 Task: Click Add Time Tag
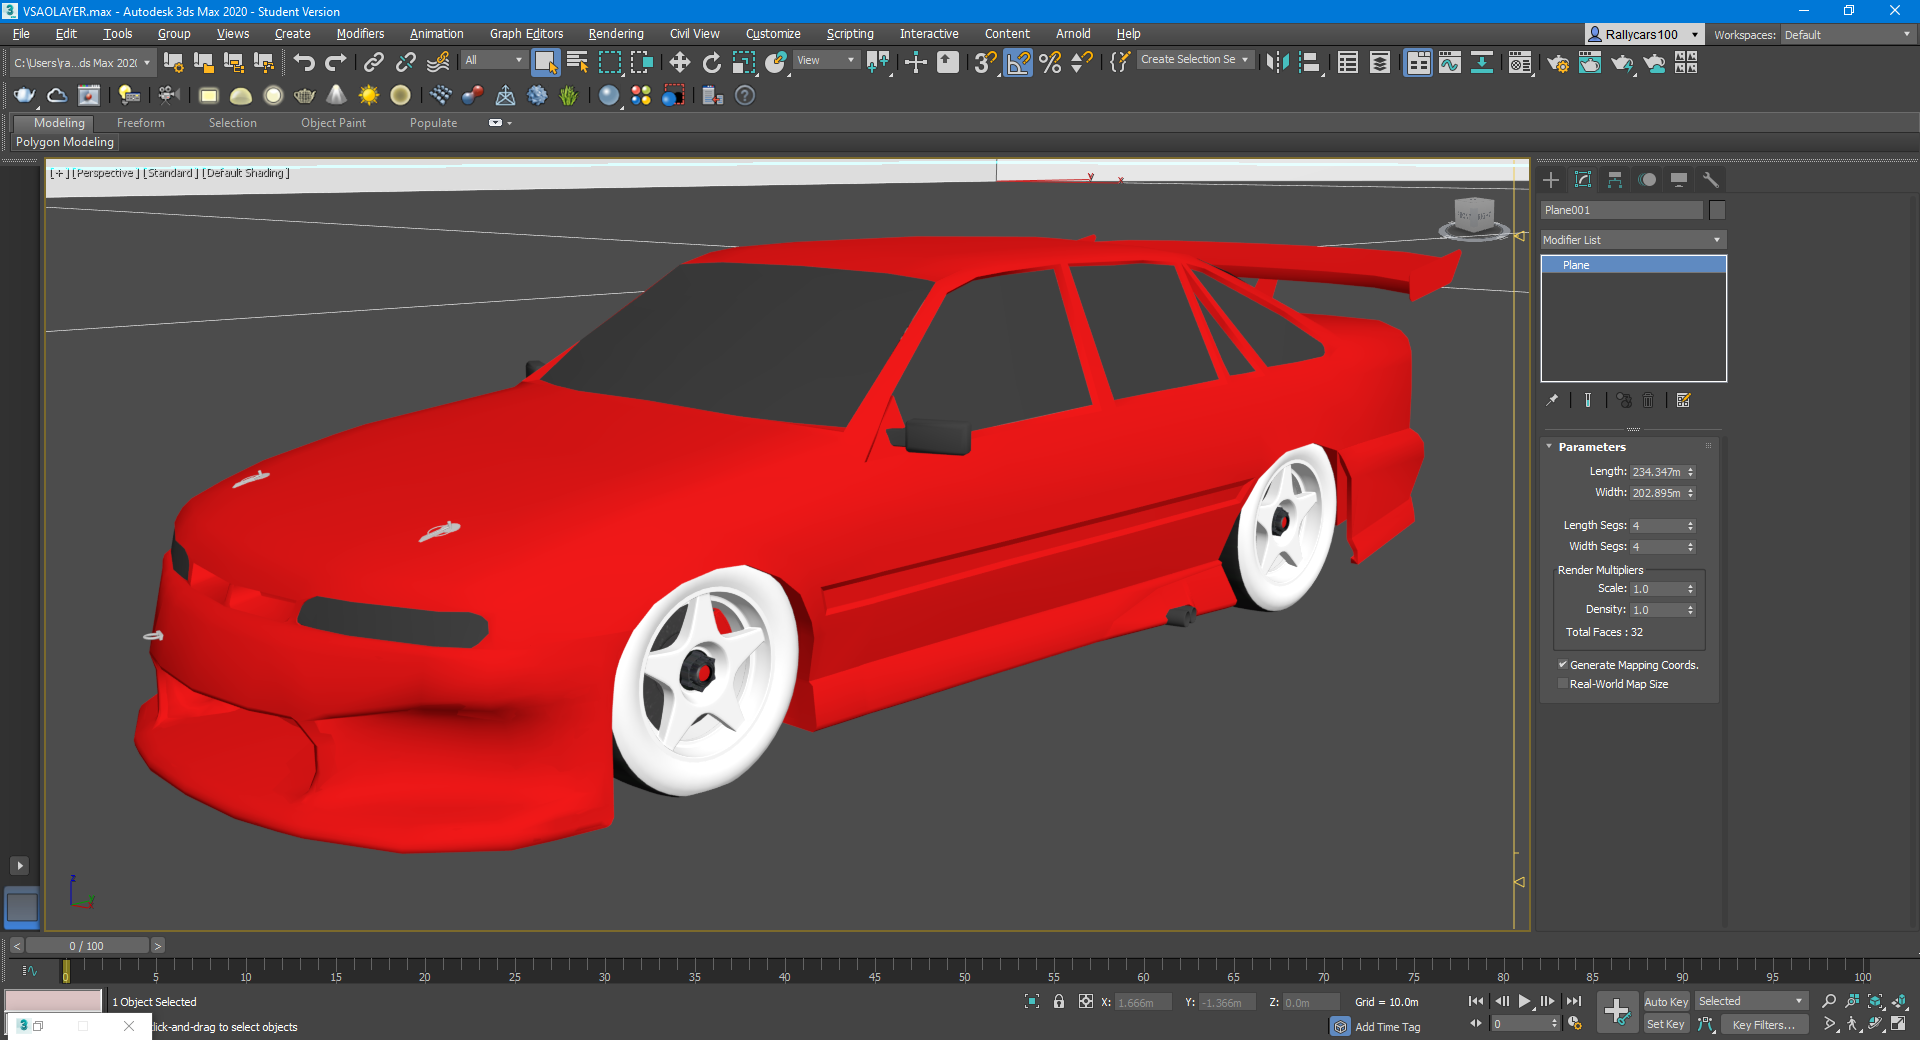[1387, 1027]
